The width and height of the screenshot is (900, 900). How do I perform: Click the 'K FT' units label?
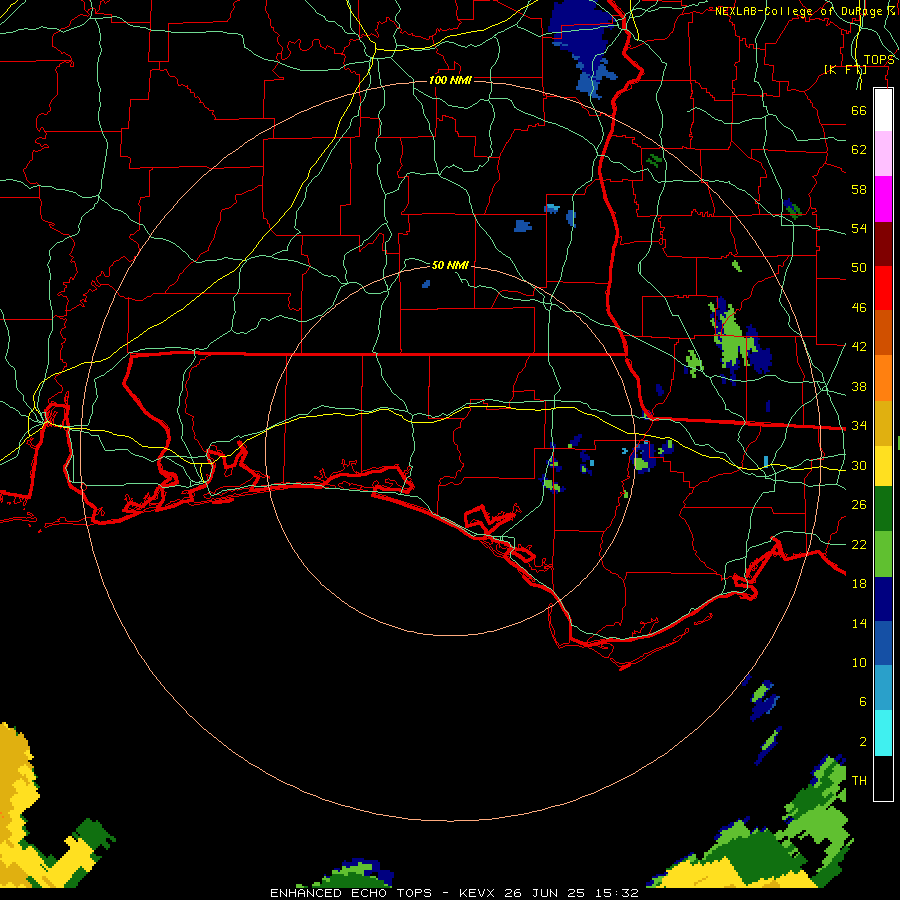tap(845, 69)
